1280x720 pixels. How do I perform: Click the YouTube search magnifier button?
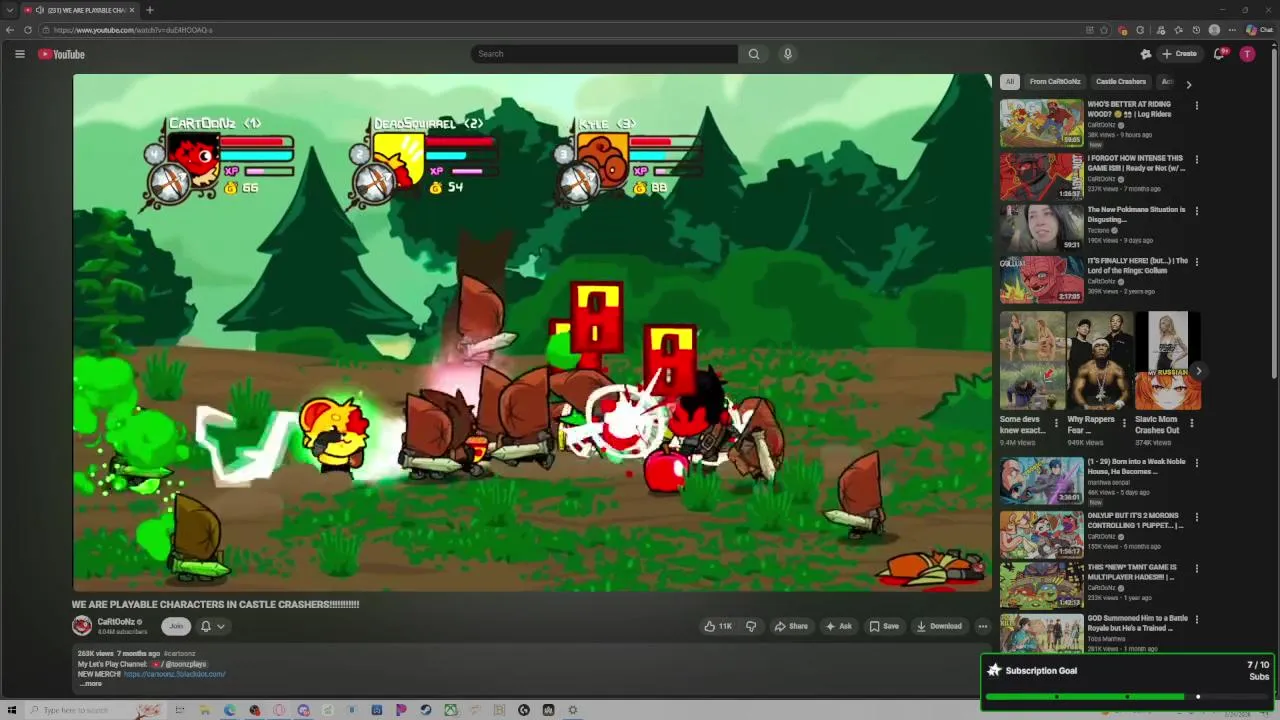(754, 54)
